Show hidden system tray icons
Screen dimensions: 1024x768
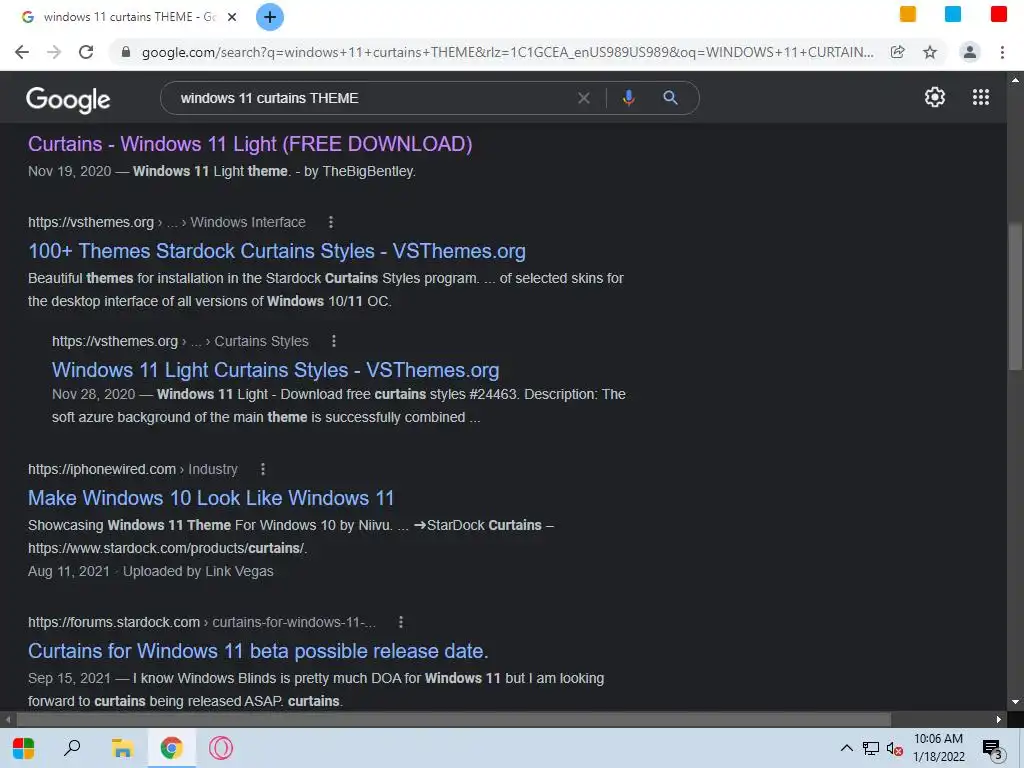click(x=846, y=748)
